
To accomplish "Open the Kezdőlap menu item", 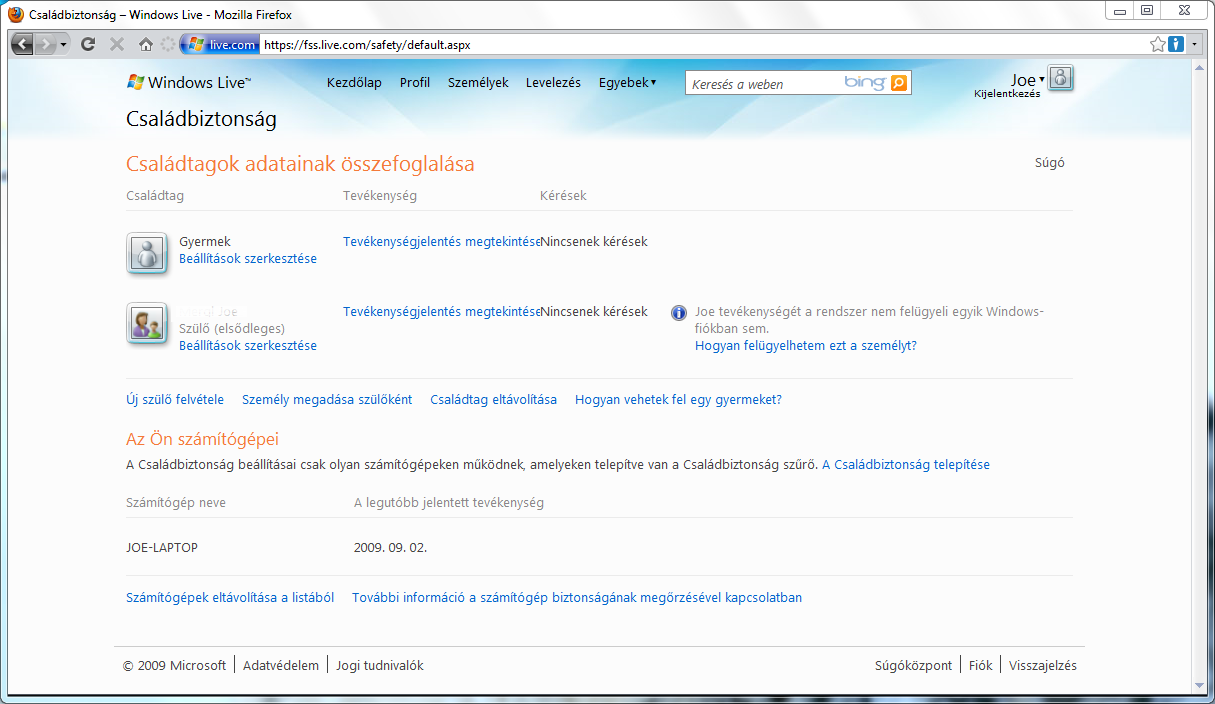I will click(x=354, y=83).
